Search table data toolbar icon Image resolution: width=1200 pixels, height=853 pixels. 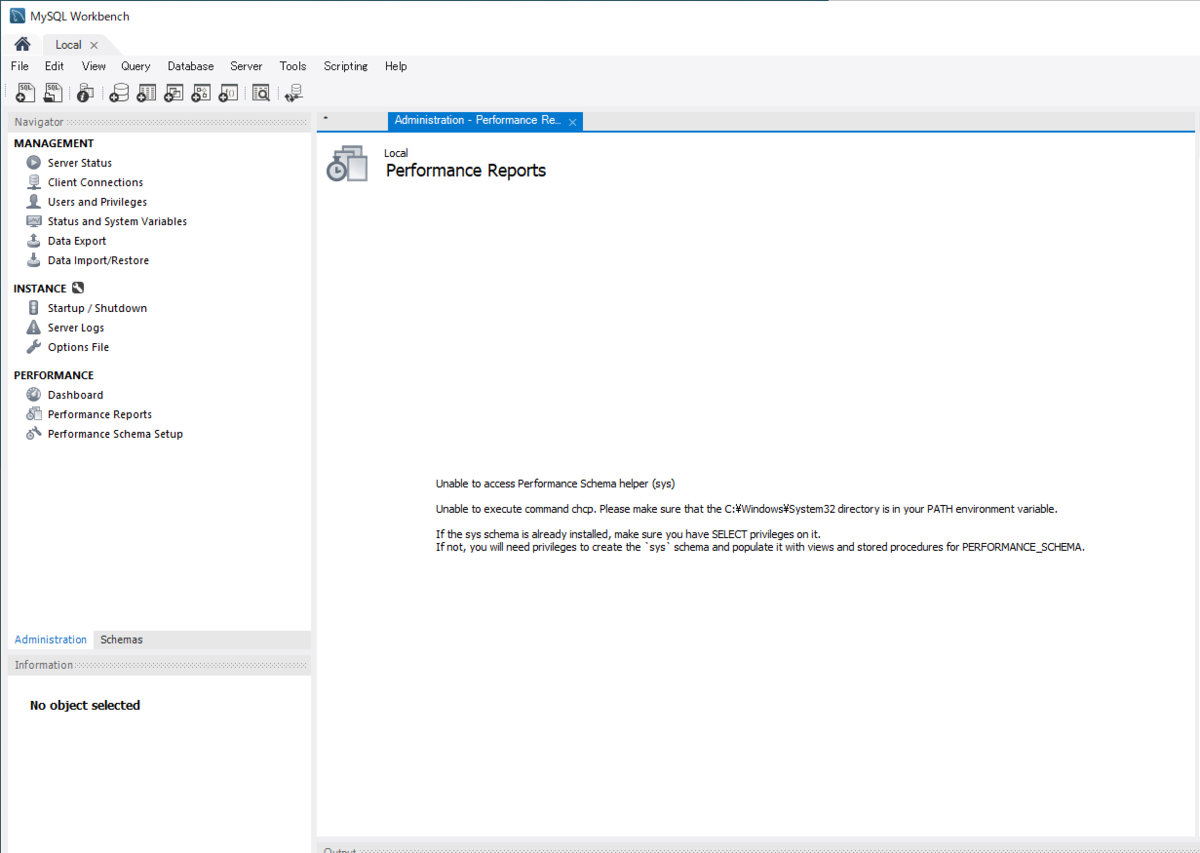[261, 93]
